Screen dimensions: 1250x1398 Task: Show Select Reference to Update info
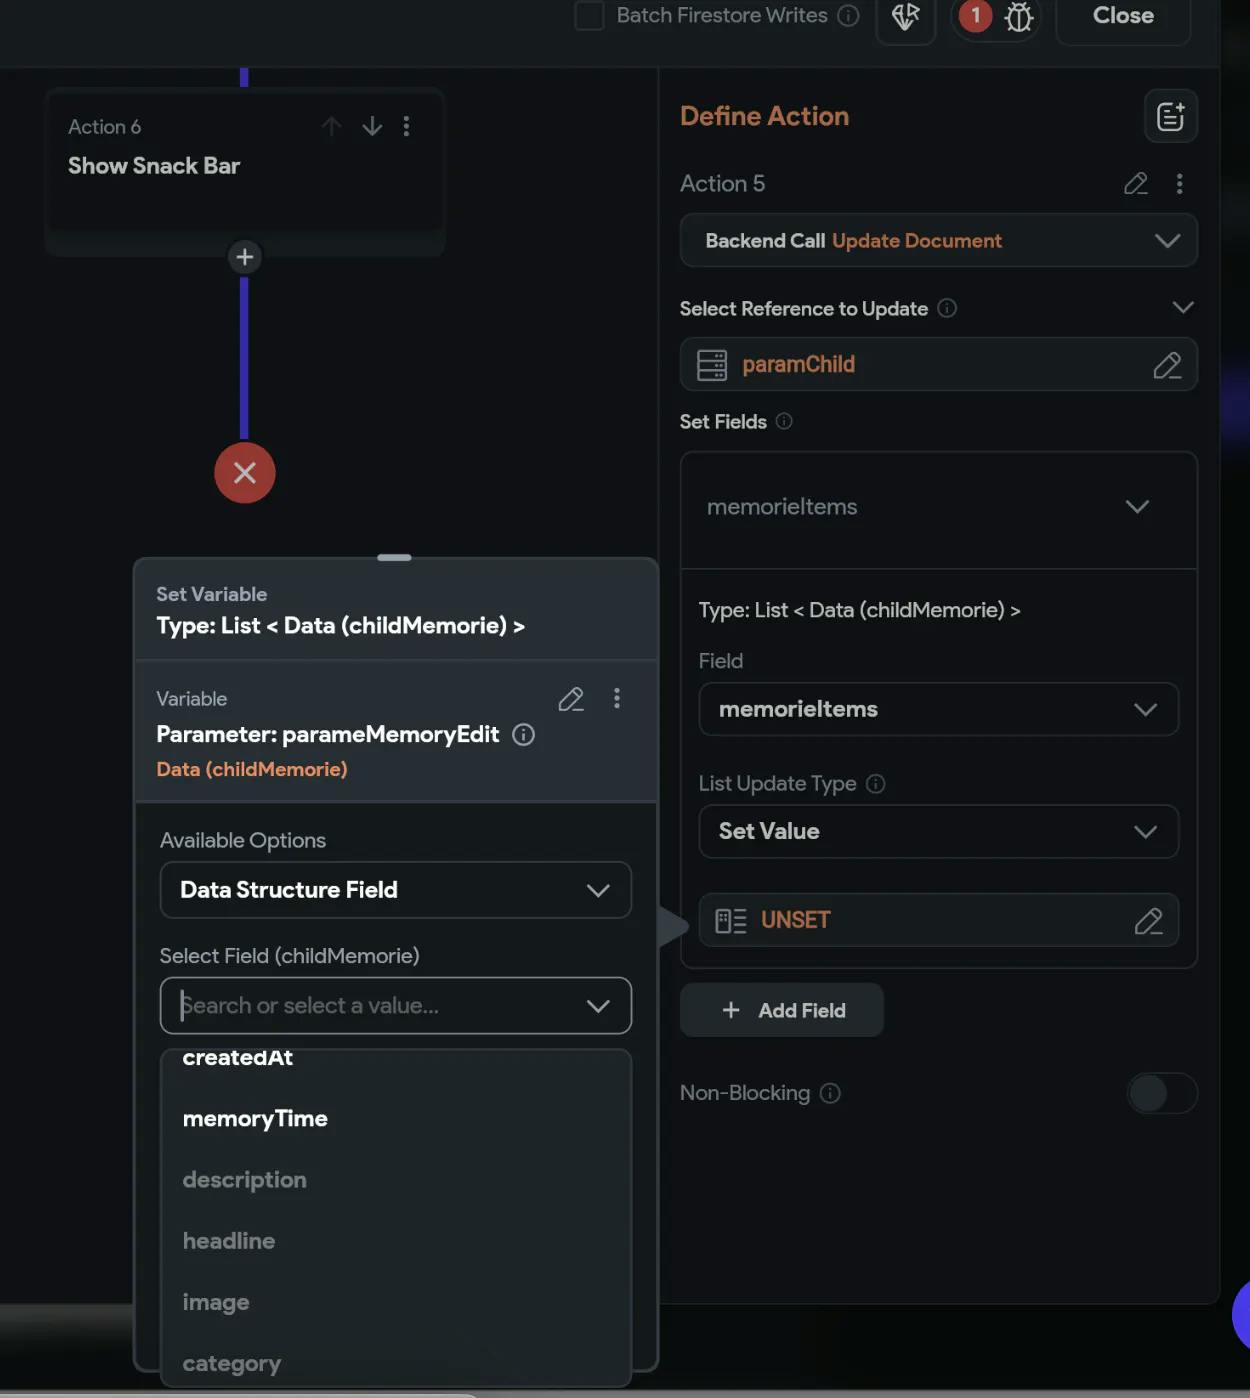pyautogui.click(x=947, y=308)
